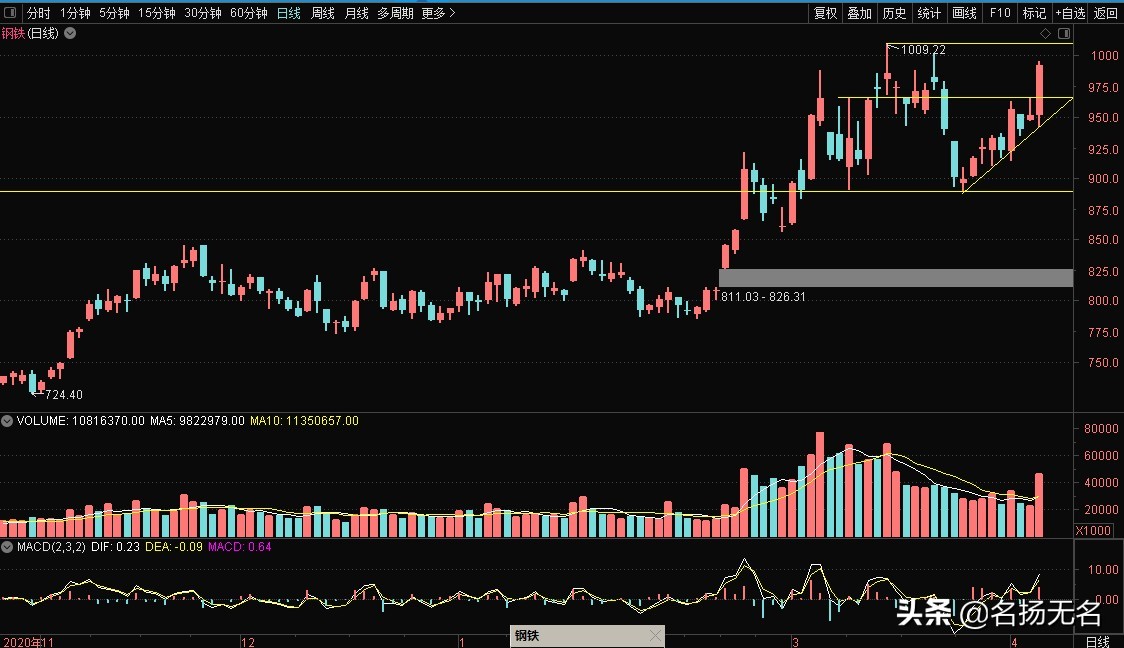The height and width of the screenshot is (648, 1124).
Task: Add to watchlist with +自选
Action: [1070, 13]
